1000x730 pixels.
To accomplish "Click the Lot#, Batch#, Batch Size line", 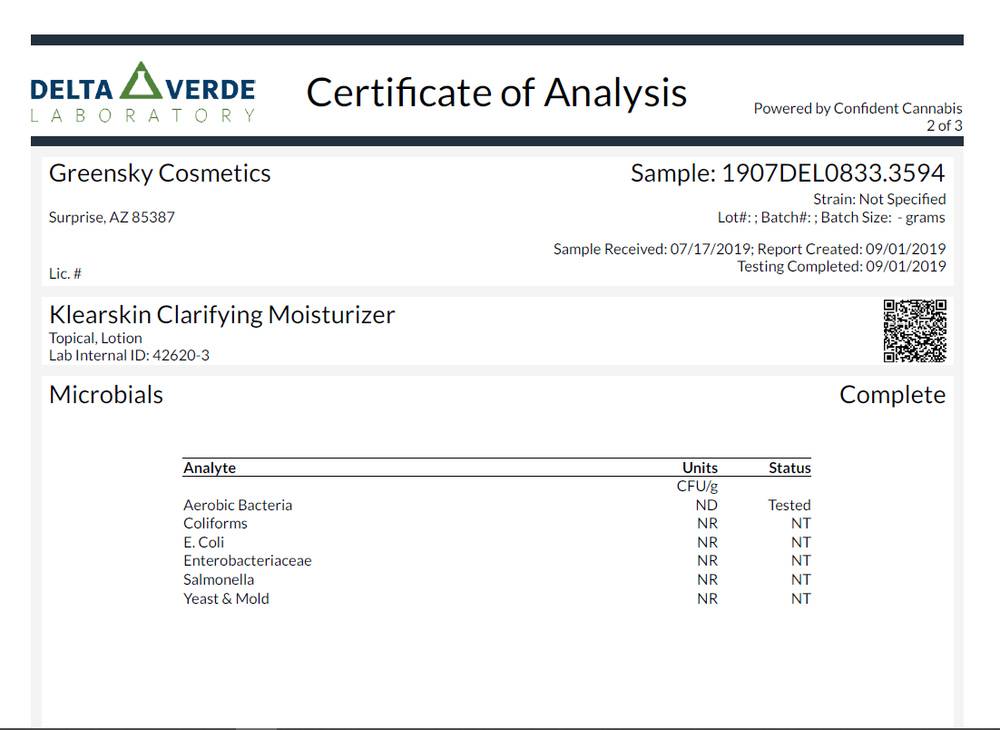I will coord(832,217).
